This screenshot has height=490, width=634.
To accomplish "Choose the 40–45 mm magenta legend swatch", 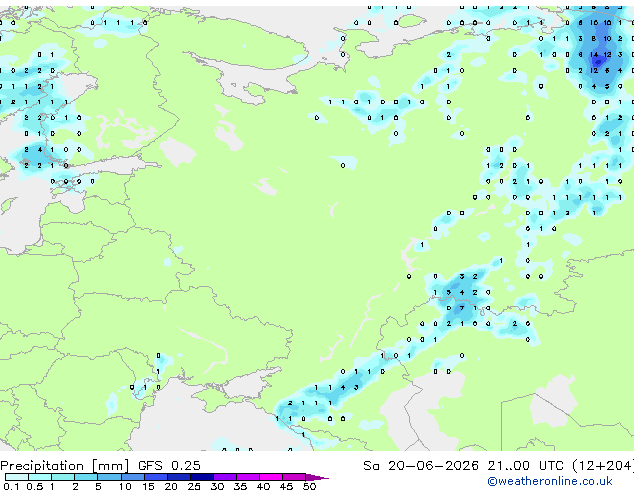I will 271,477.
